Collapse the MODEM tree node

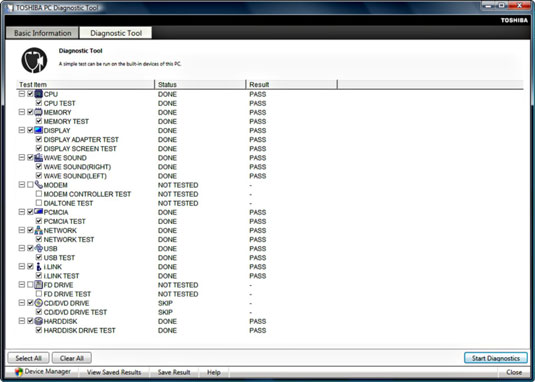click(x=21, y=185)
